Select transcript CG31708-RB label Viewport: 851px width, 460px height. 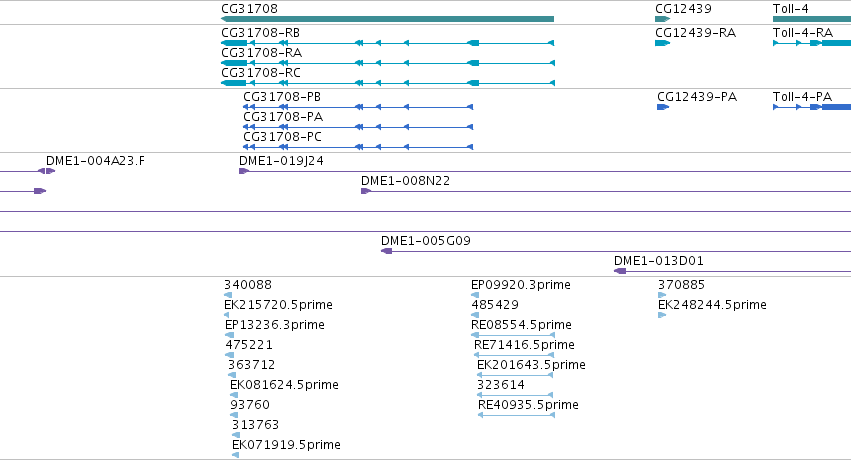point(261,33)
